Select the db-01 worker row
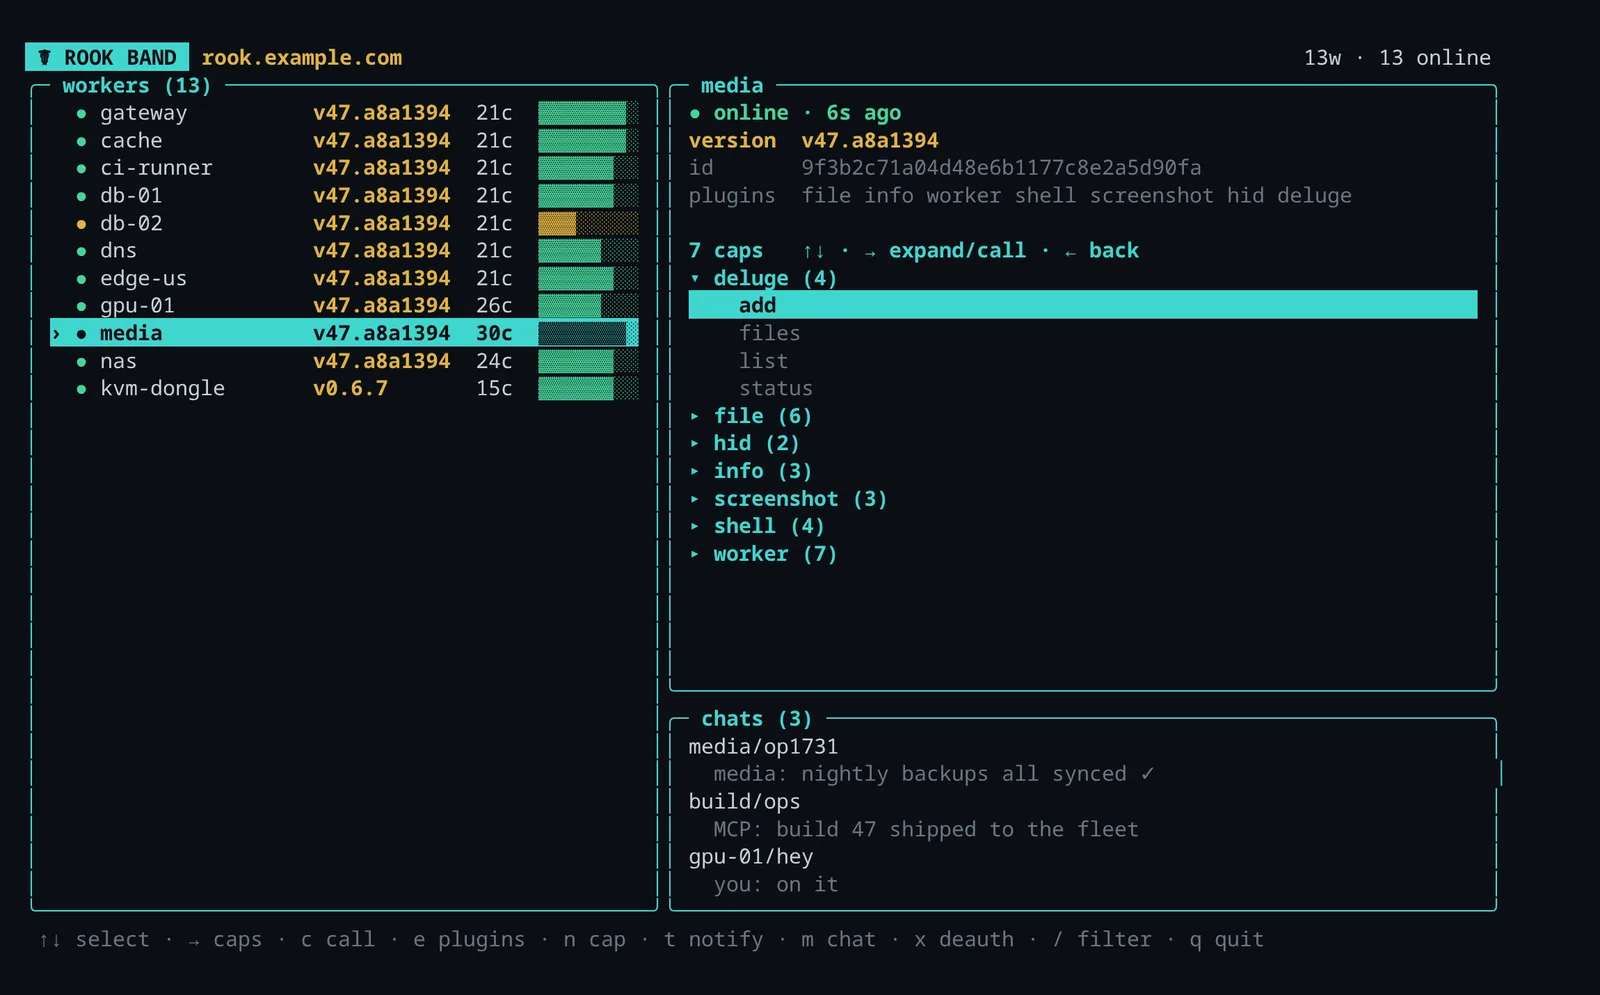 (x=345, y=196)
